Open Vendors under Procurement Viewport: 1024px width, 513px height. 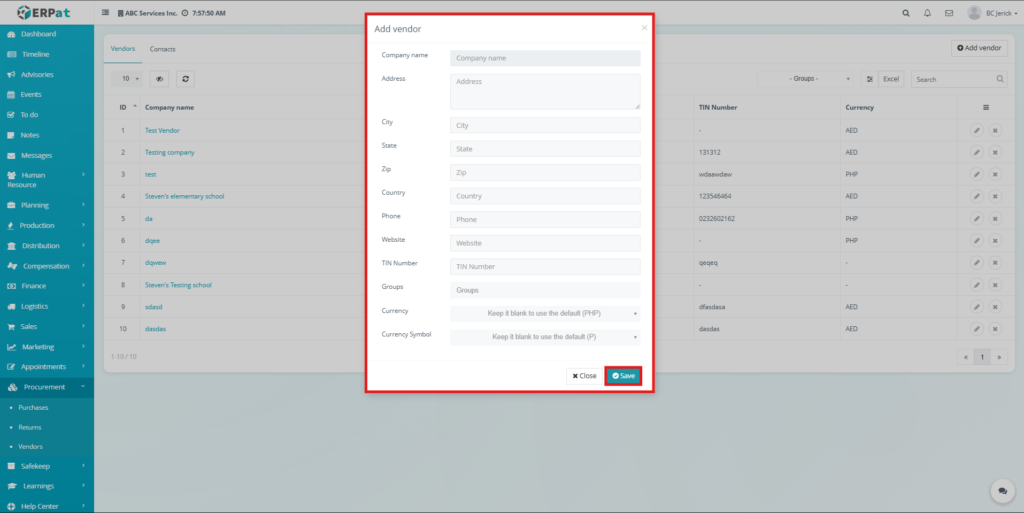point(31,446)
